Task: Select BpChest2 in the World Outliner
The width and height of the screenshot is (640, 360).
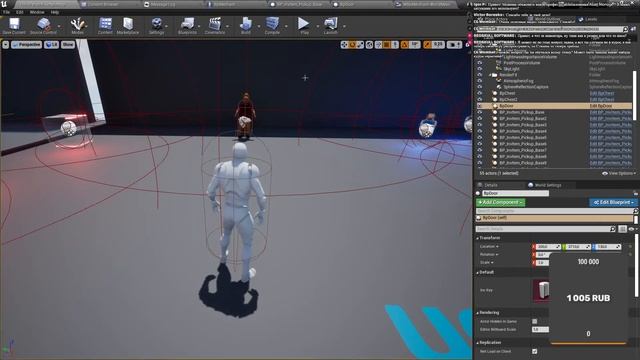Action: pyautogui.click(x=508, y=100)
